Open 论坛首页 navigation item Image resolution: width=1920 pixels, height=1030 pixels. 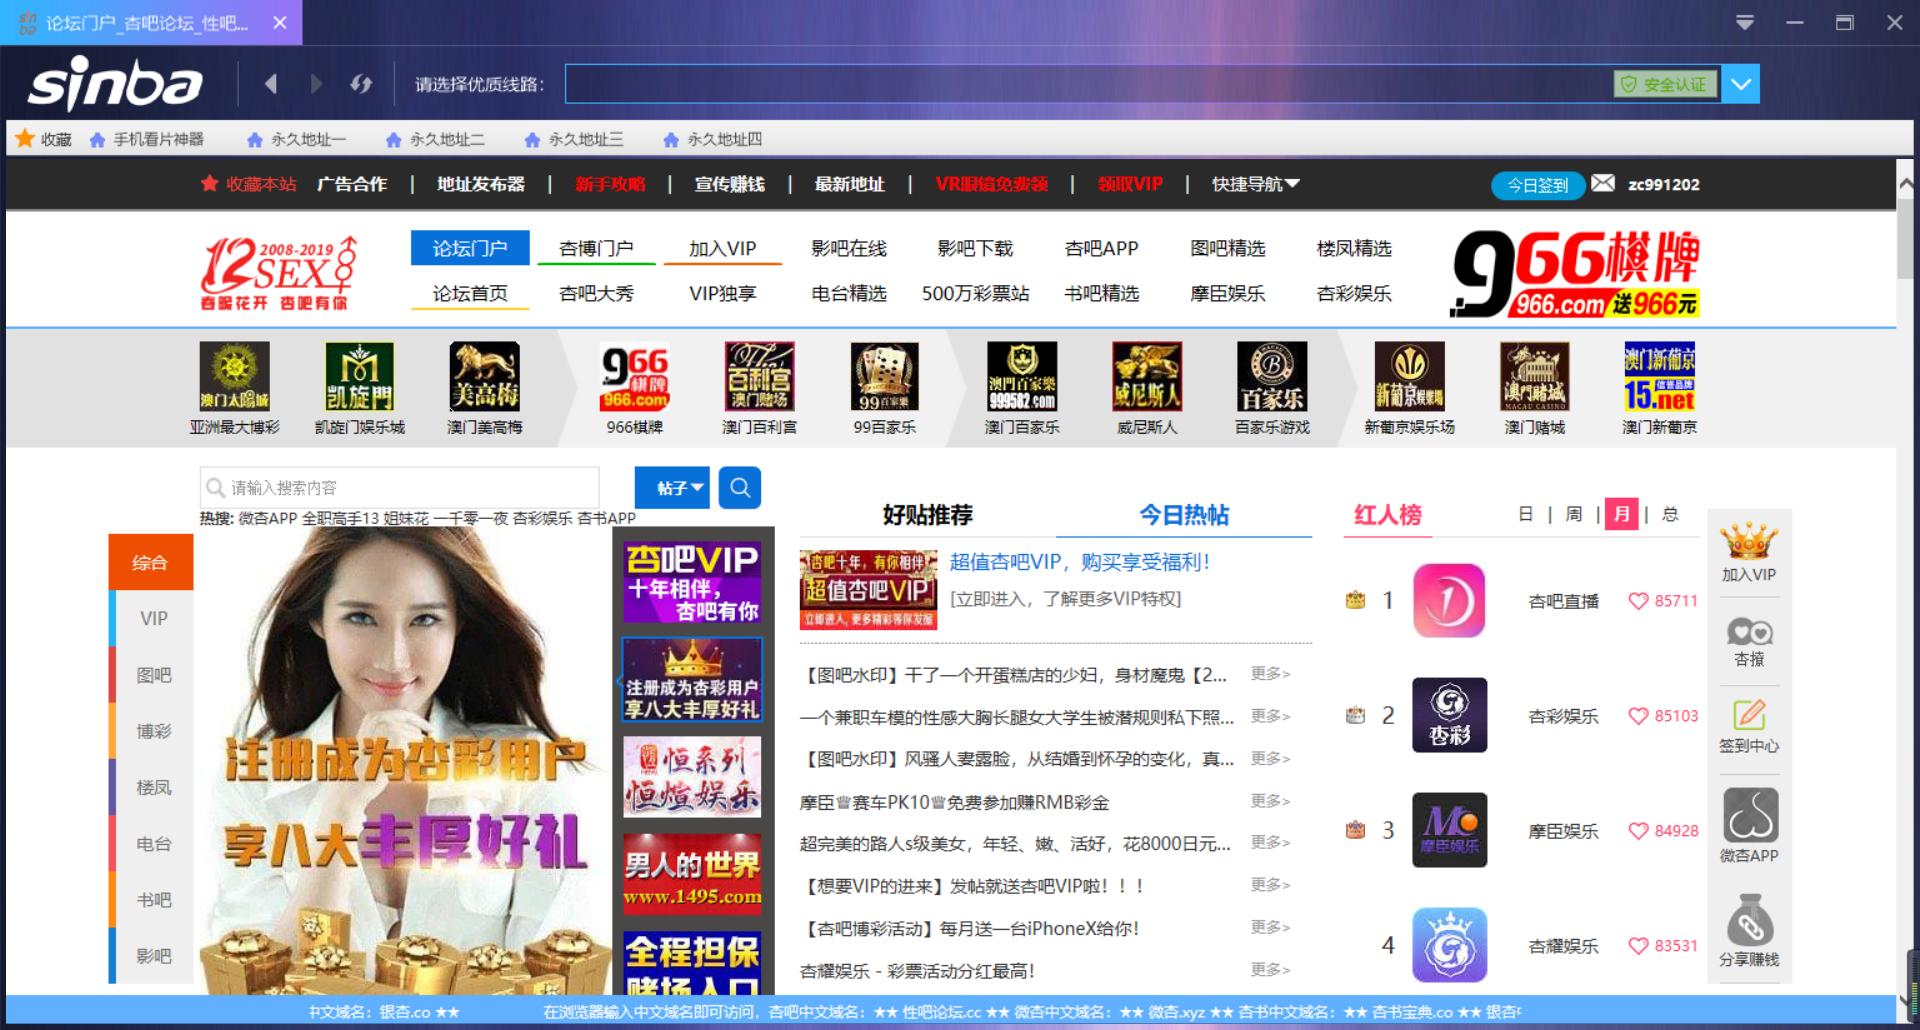pos(470,293)
